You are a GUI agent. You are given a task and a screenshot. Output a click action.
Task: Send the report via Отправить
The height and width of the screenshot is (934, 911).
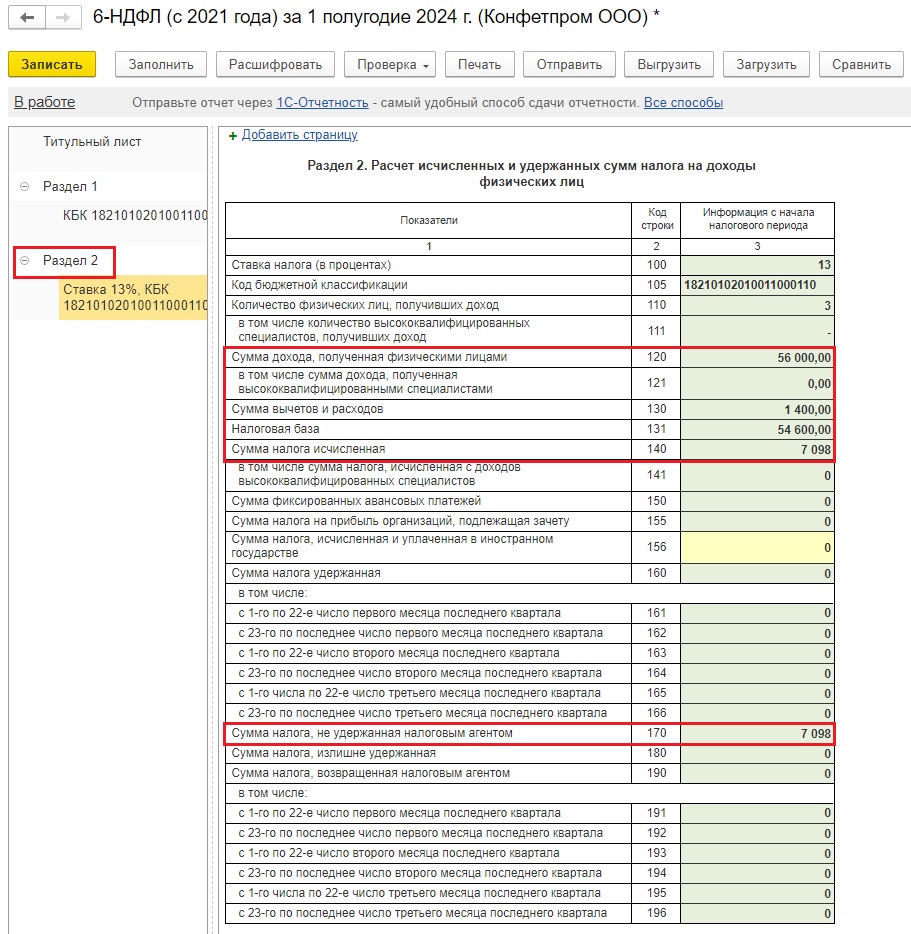pos(569,64)
